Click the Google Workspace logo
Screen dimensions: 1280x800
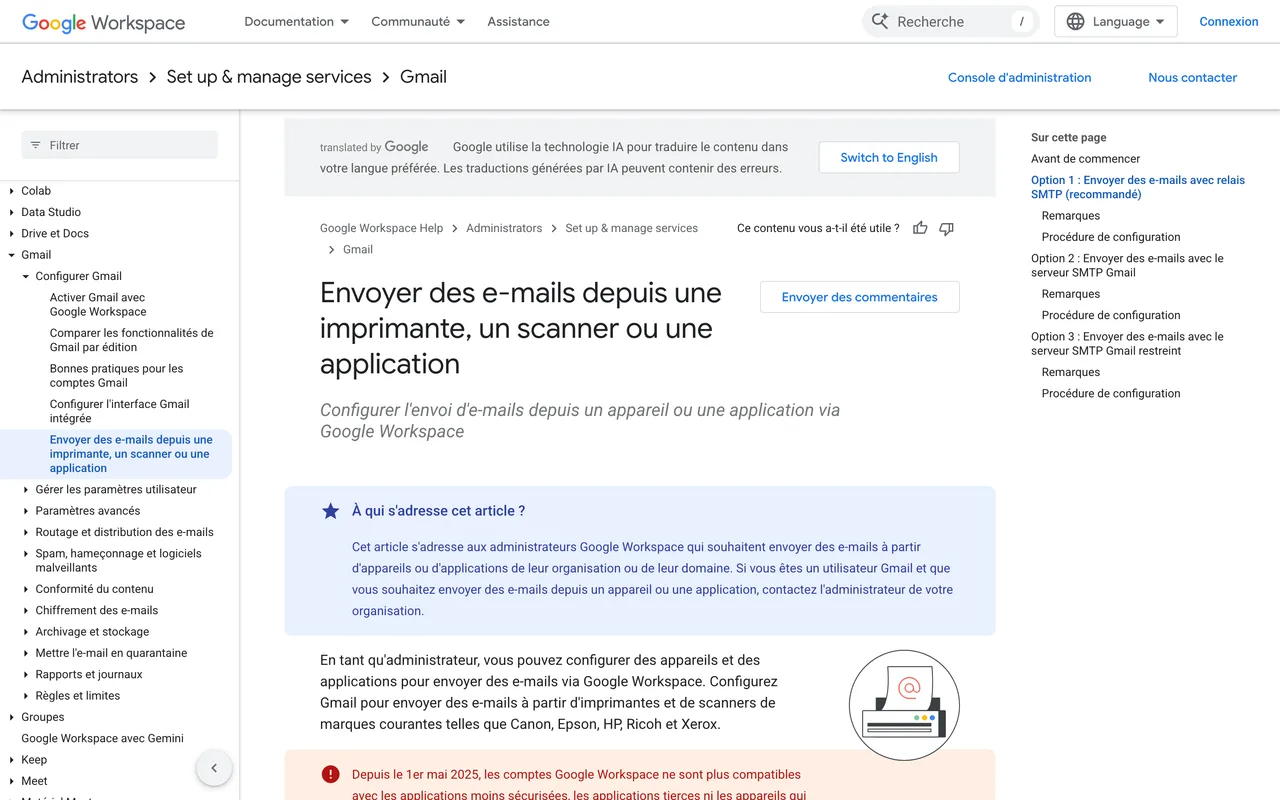[x=104, y=22]
